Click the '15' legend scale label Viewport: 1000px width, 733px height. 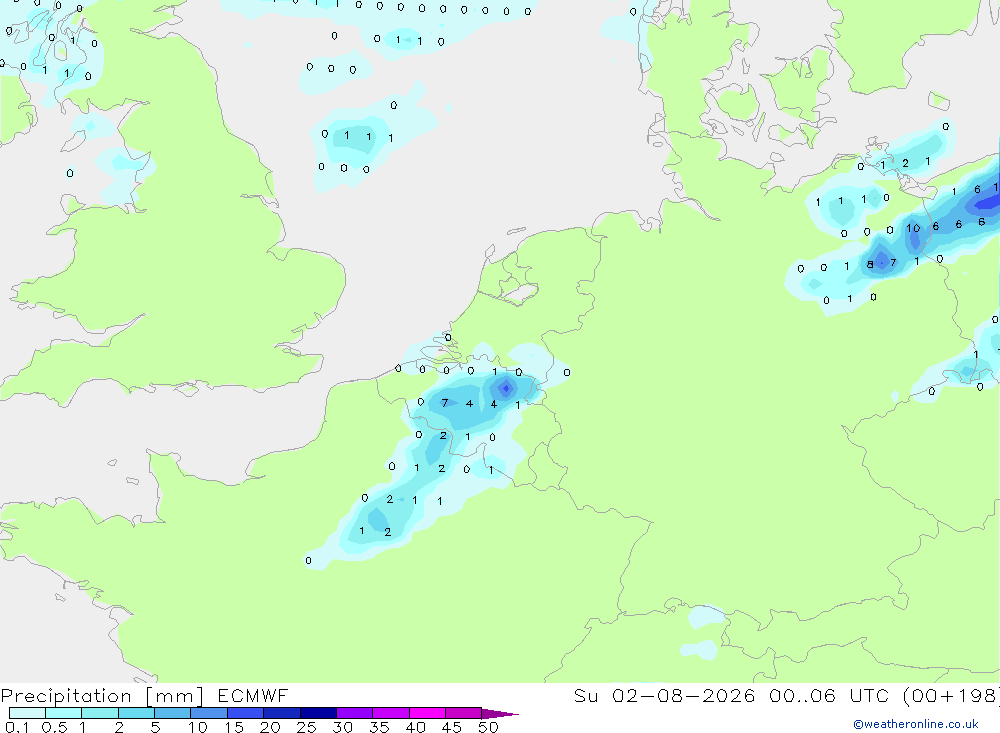tap(233, 727)
